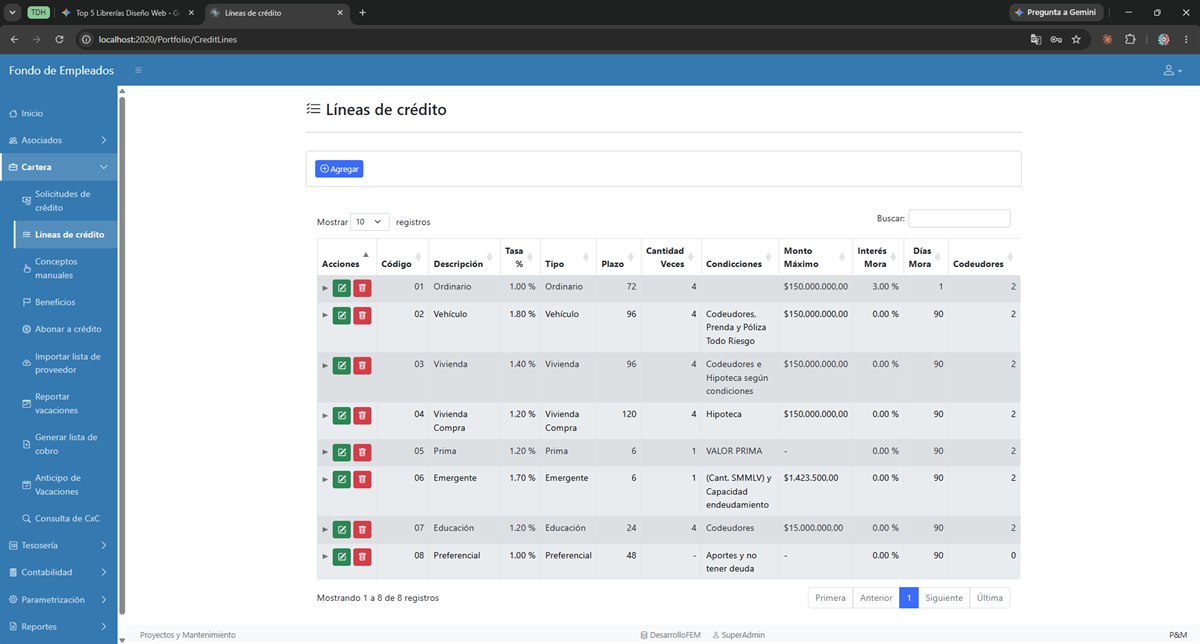Delete the Vehículo credit line row
The image size is (1200, 644).
click(362, 315)
